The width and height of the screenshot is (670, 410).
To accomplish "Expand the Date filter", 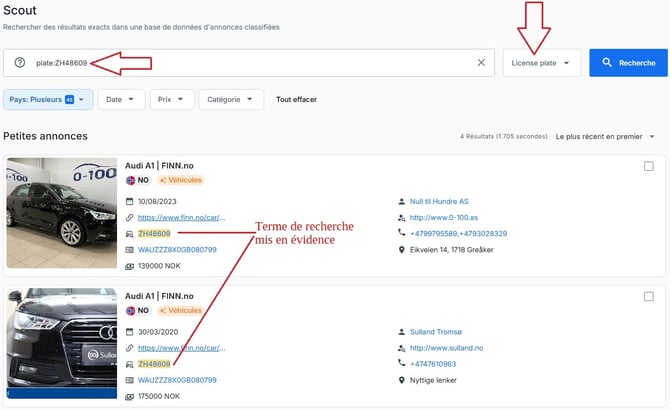I will pyautogui.click(x=121, y=100).
